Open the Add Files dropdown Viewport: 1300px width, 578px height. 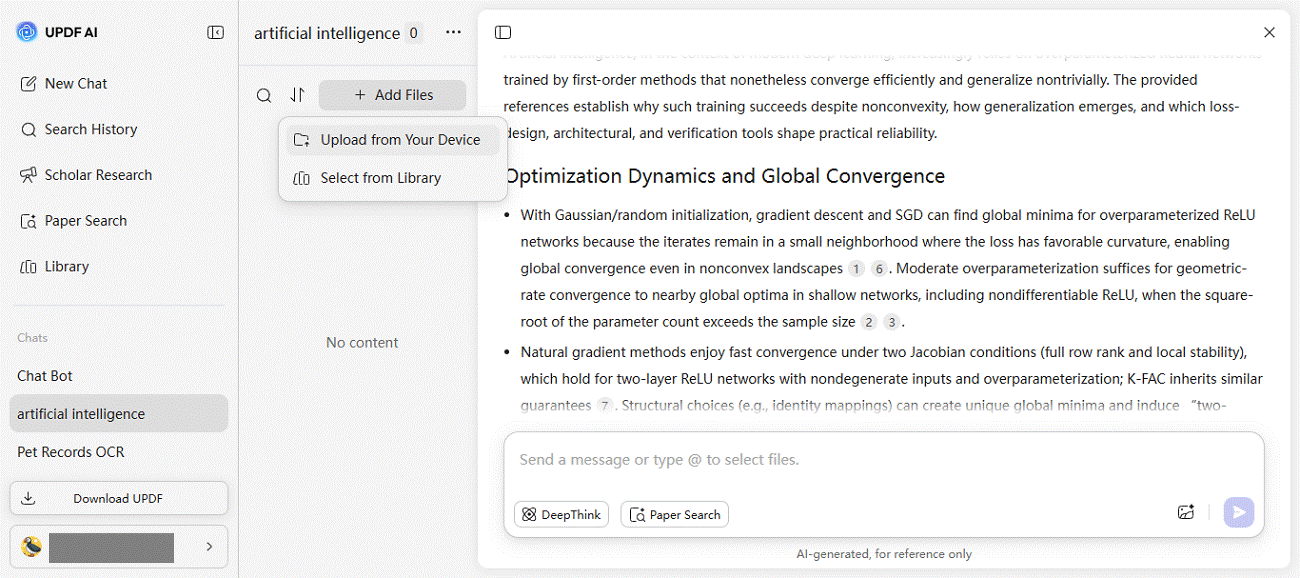(x=392, y=95)
